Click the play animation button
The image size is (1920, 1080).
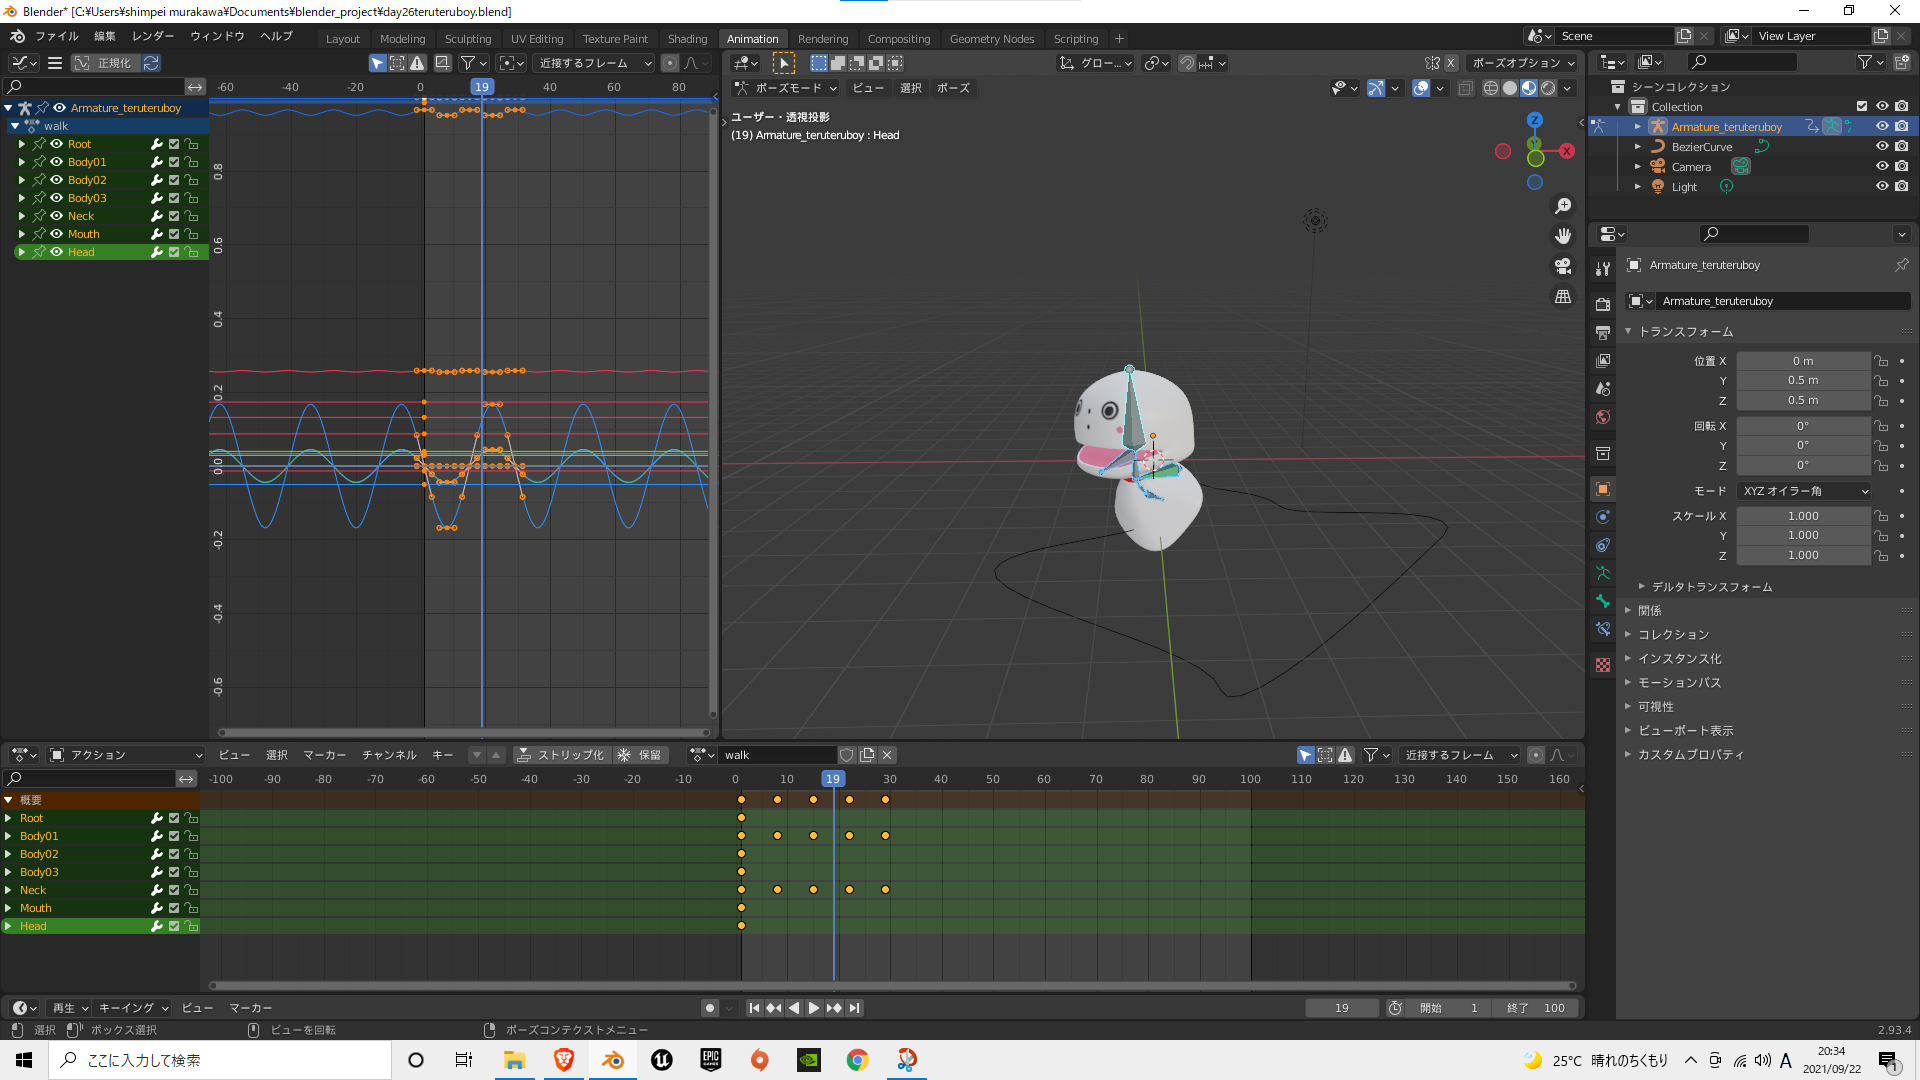[814, 1008]
